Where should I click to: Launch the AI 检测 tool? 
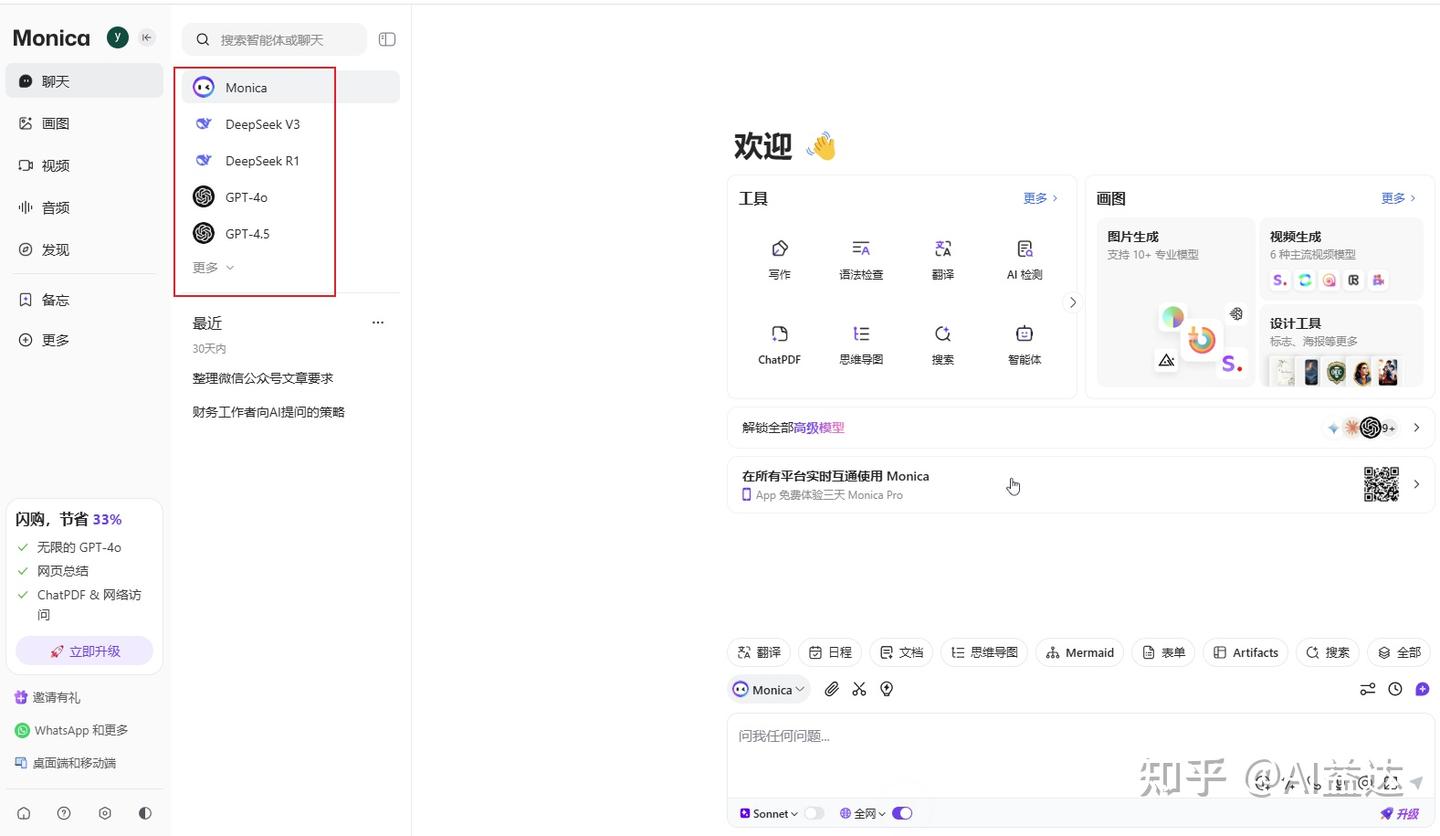(x=1023, y=259)
